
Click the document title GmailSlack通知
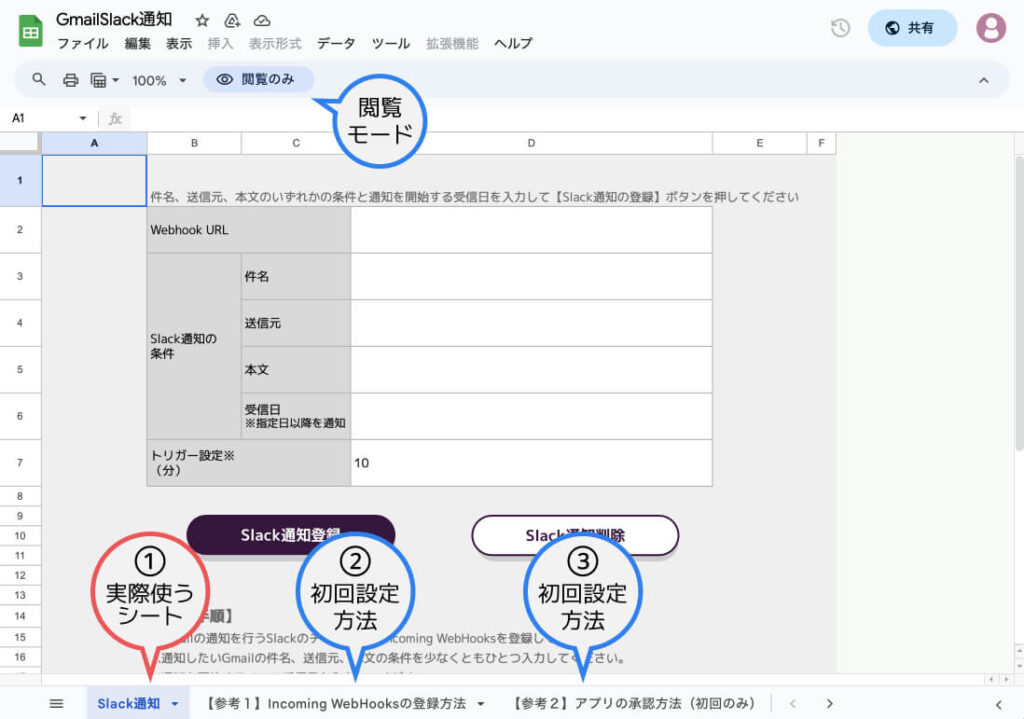114,20
